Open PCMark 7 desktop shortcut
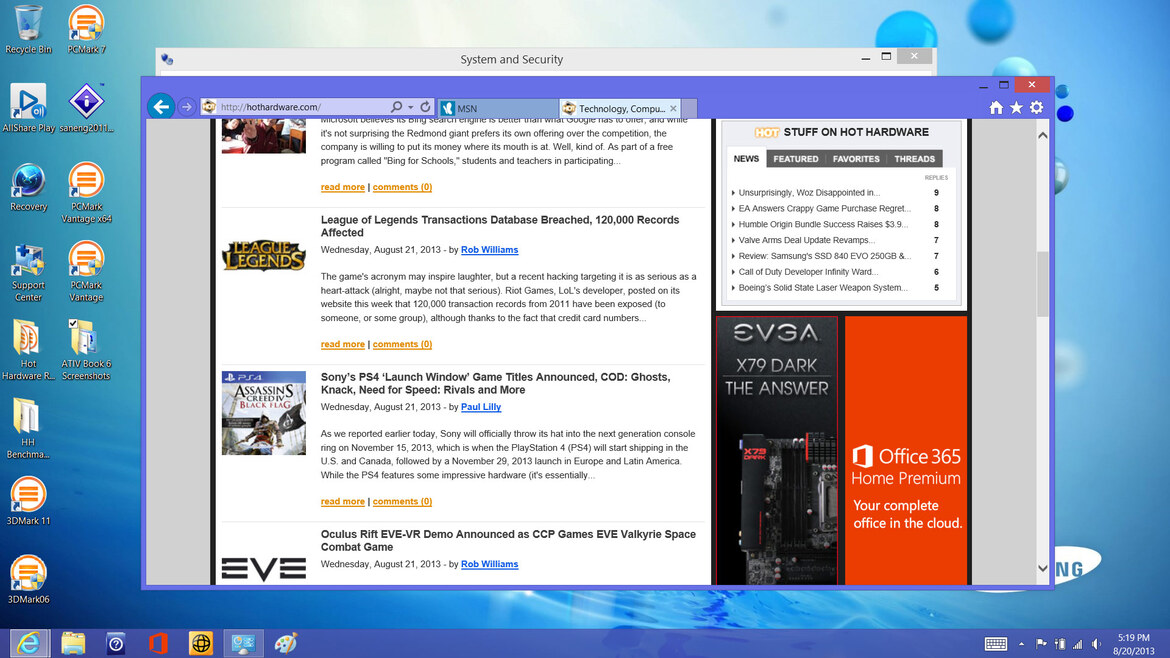The width and height of the screenshot is (1170, 658). 86,30
